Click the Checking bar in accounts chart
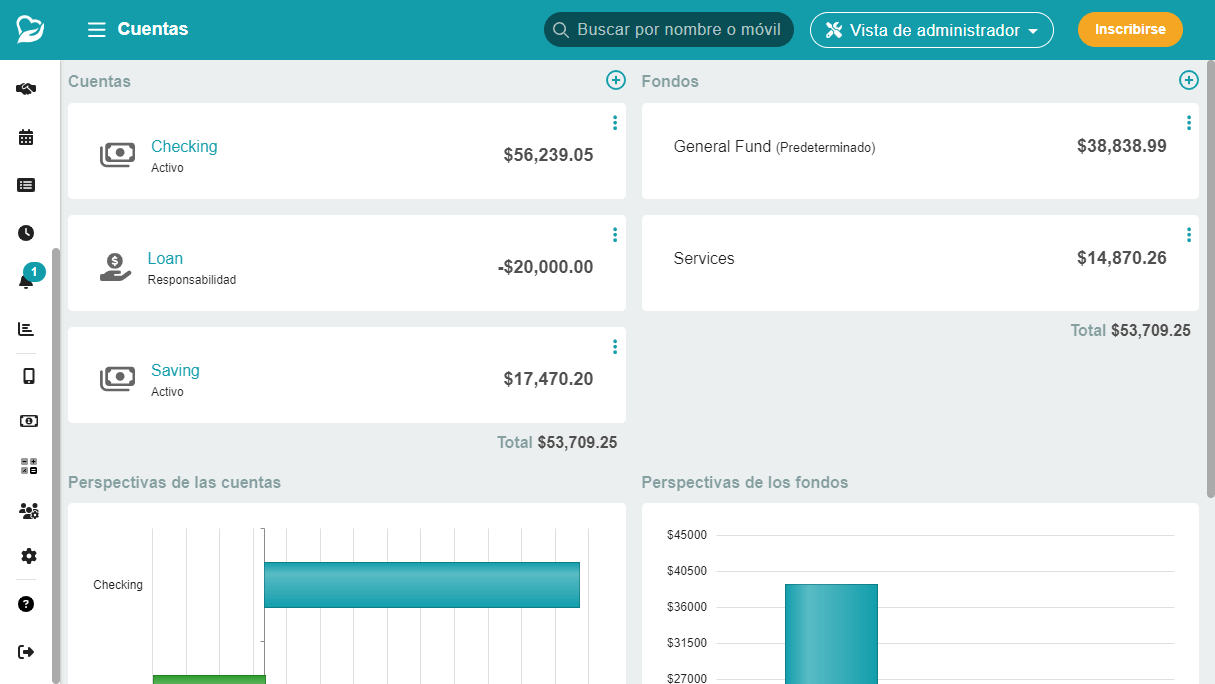 pyautogui.click(x=422, y=585)
